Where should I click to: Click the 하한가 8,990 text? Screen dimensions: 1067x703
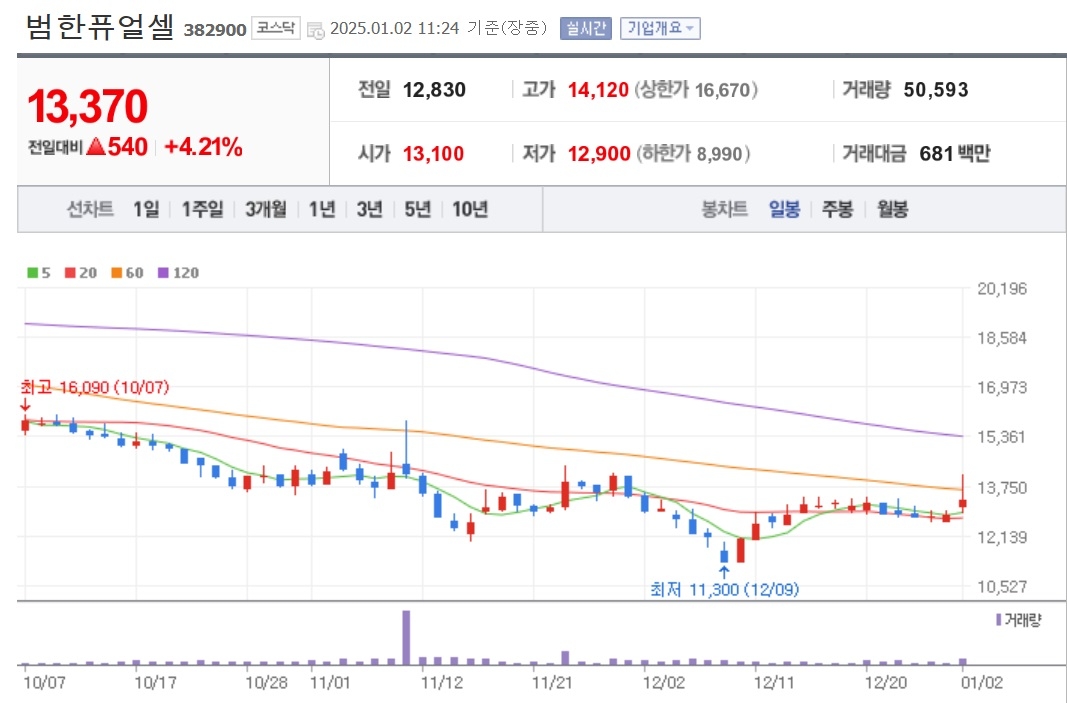tap(693, 154)
